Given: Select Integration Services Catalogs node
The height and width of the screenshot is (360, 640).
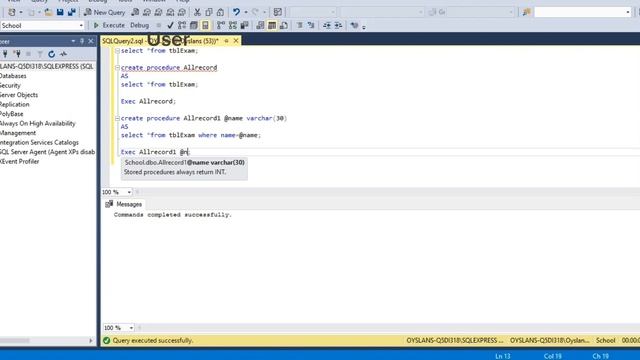Looking at the screenshot, I should click(x=39, y=142).
